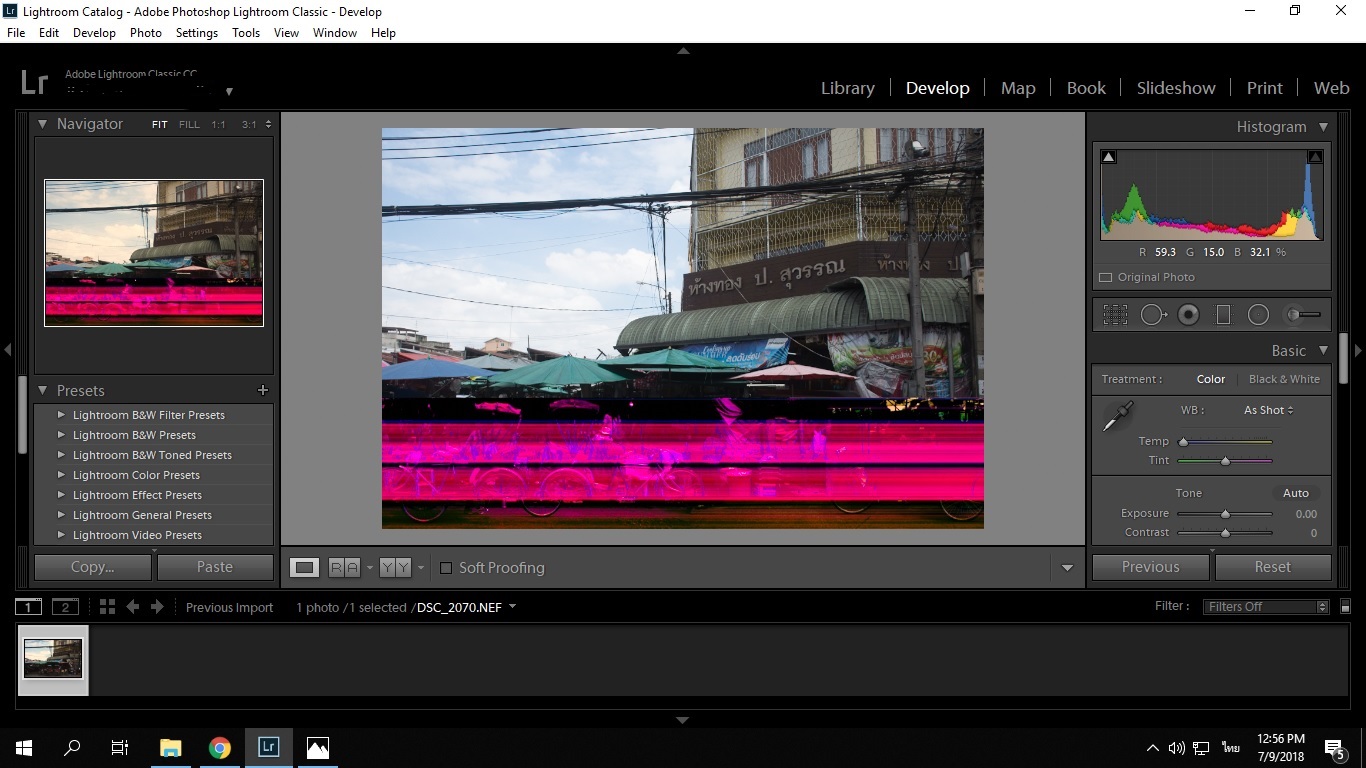Choose the Red Eye Correction tool
1366x768 pixels.
(1188, 315)
